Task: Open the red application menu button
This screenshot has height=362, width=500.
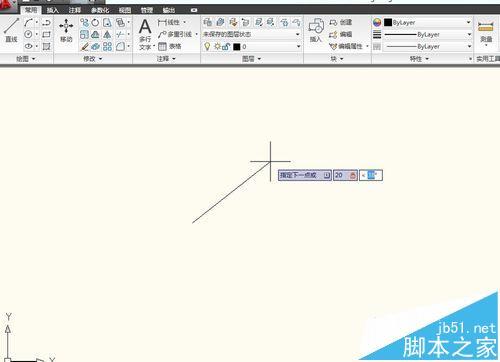Action: (7, 5)
